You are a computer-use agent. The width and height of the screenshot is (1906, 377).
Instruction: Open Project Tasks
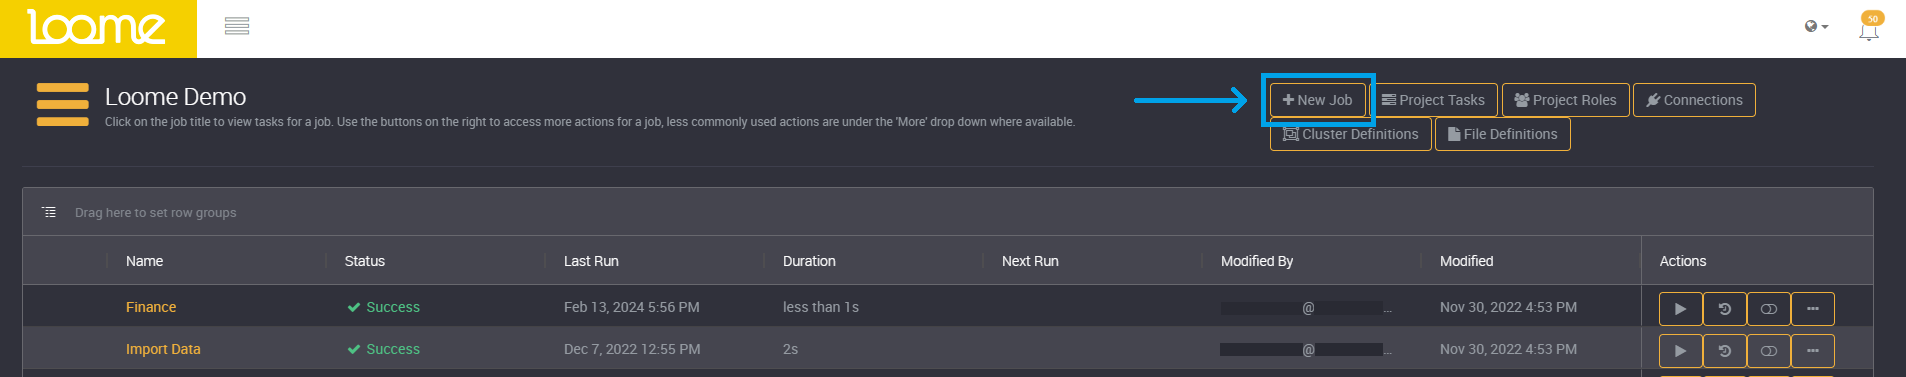coord(1433,100)
